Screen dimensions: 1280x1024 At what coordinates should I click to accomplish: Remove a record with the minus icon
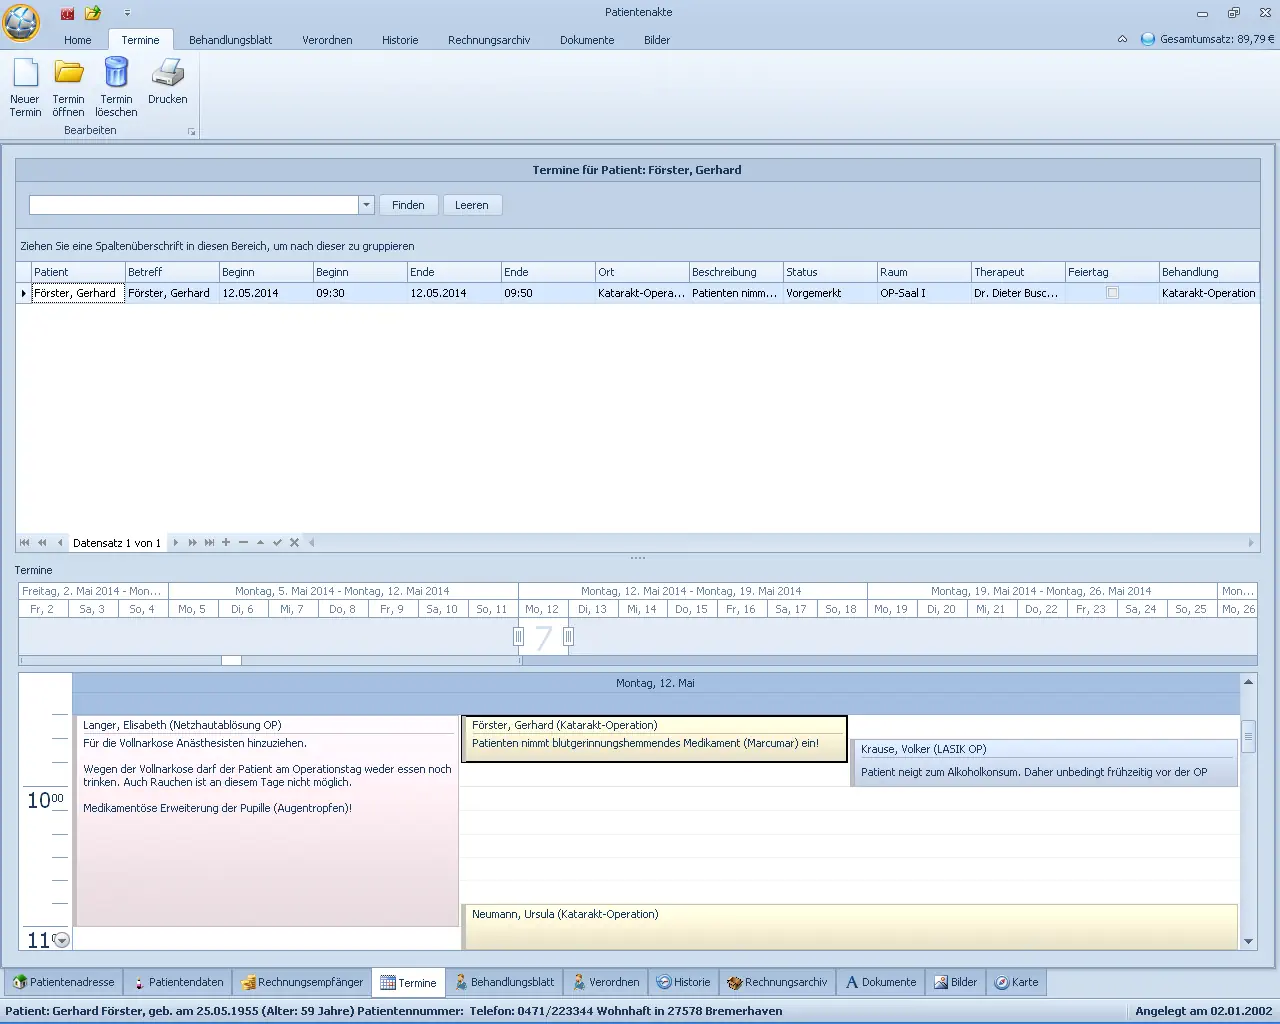click(243, 542)
